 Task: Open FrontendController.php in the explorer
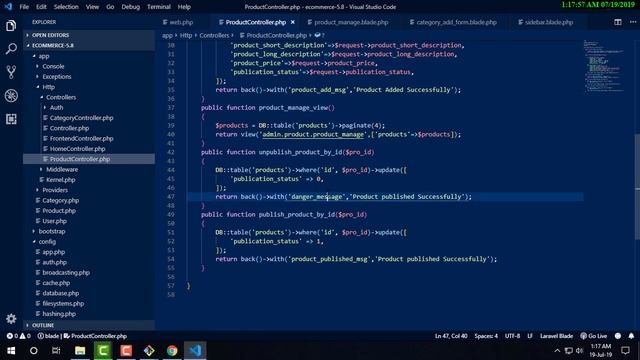click(81, 138)
